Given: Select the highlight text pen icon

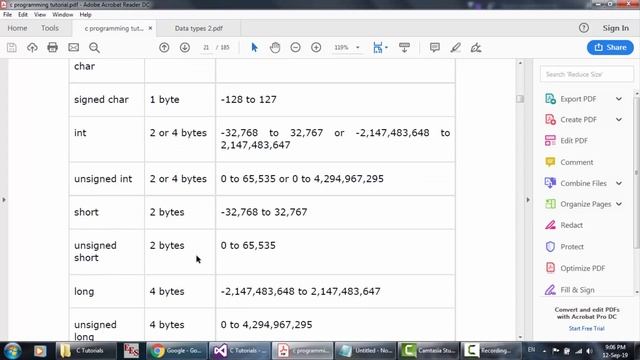Looking at the screenshot, I should [456, 47].
